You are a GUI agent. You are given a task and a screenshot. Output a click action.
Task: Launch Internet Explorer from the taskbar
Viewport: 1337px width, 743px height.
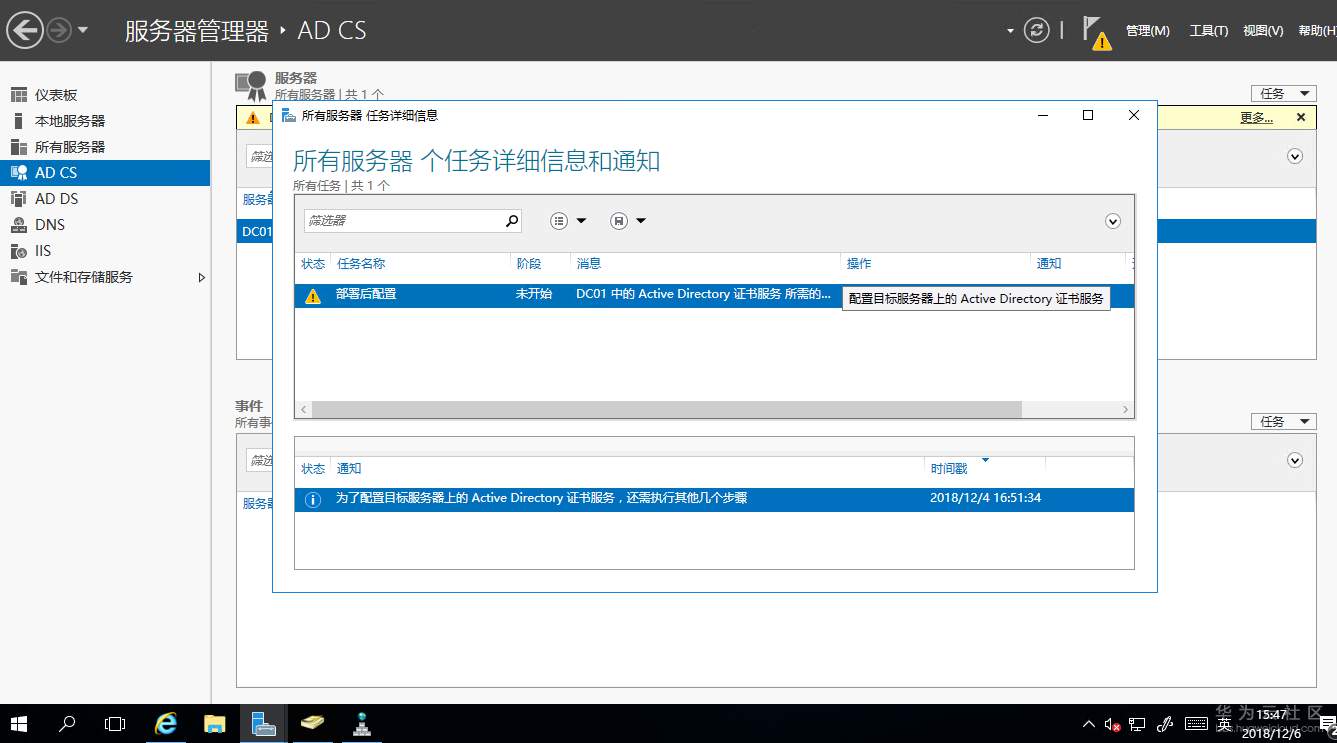point(165,724)
